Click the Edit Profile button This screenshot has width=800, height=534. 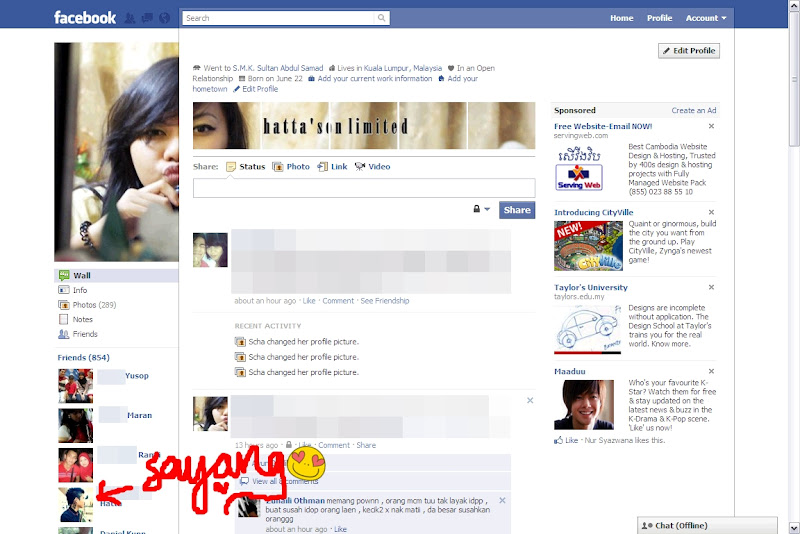point(689,50)
